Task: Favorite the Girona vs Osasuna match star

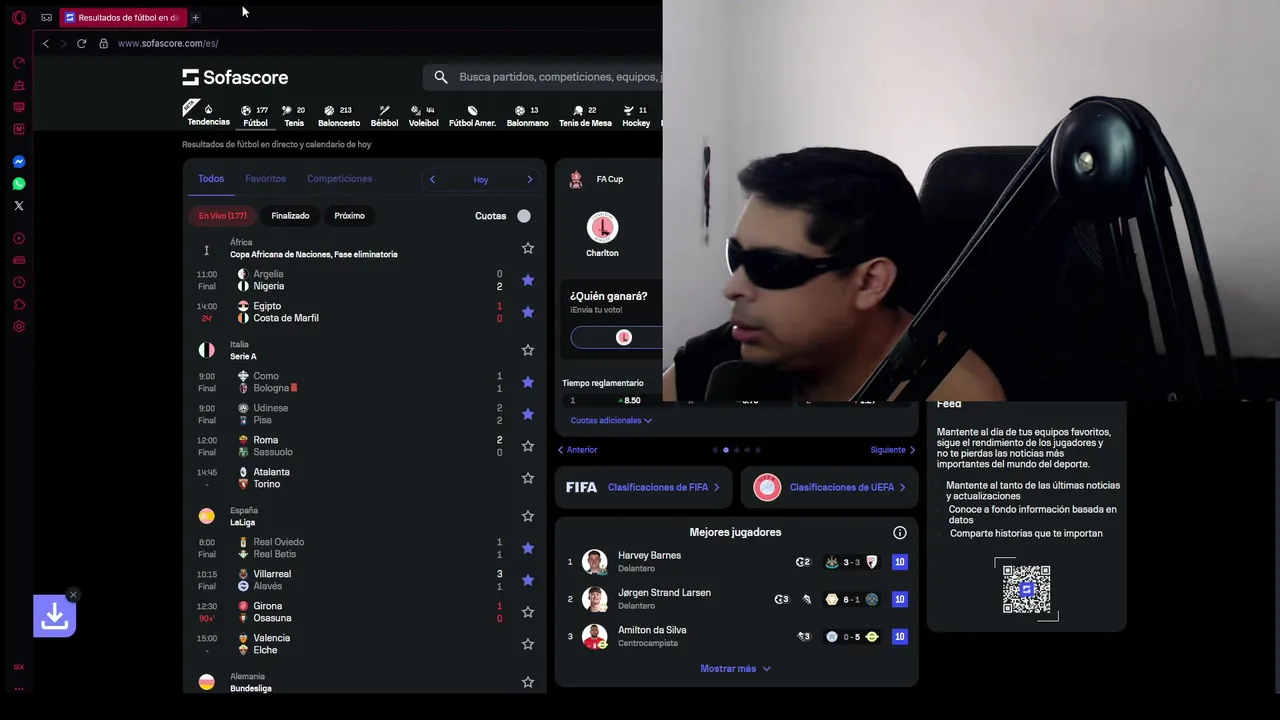Action: (528, 612)
